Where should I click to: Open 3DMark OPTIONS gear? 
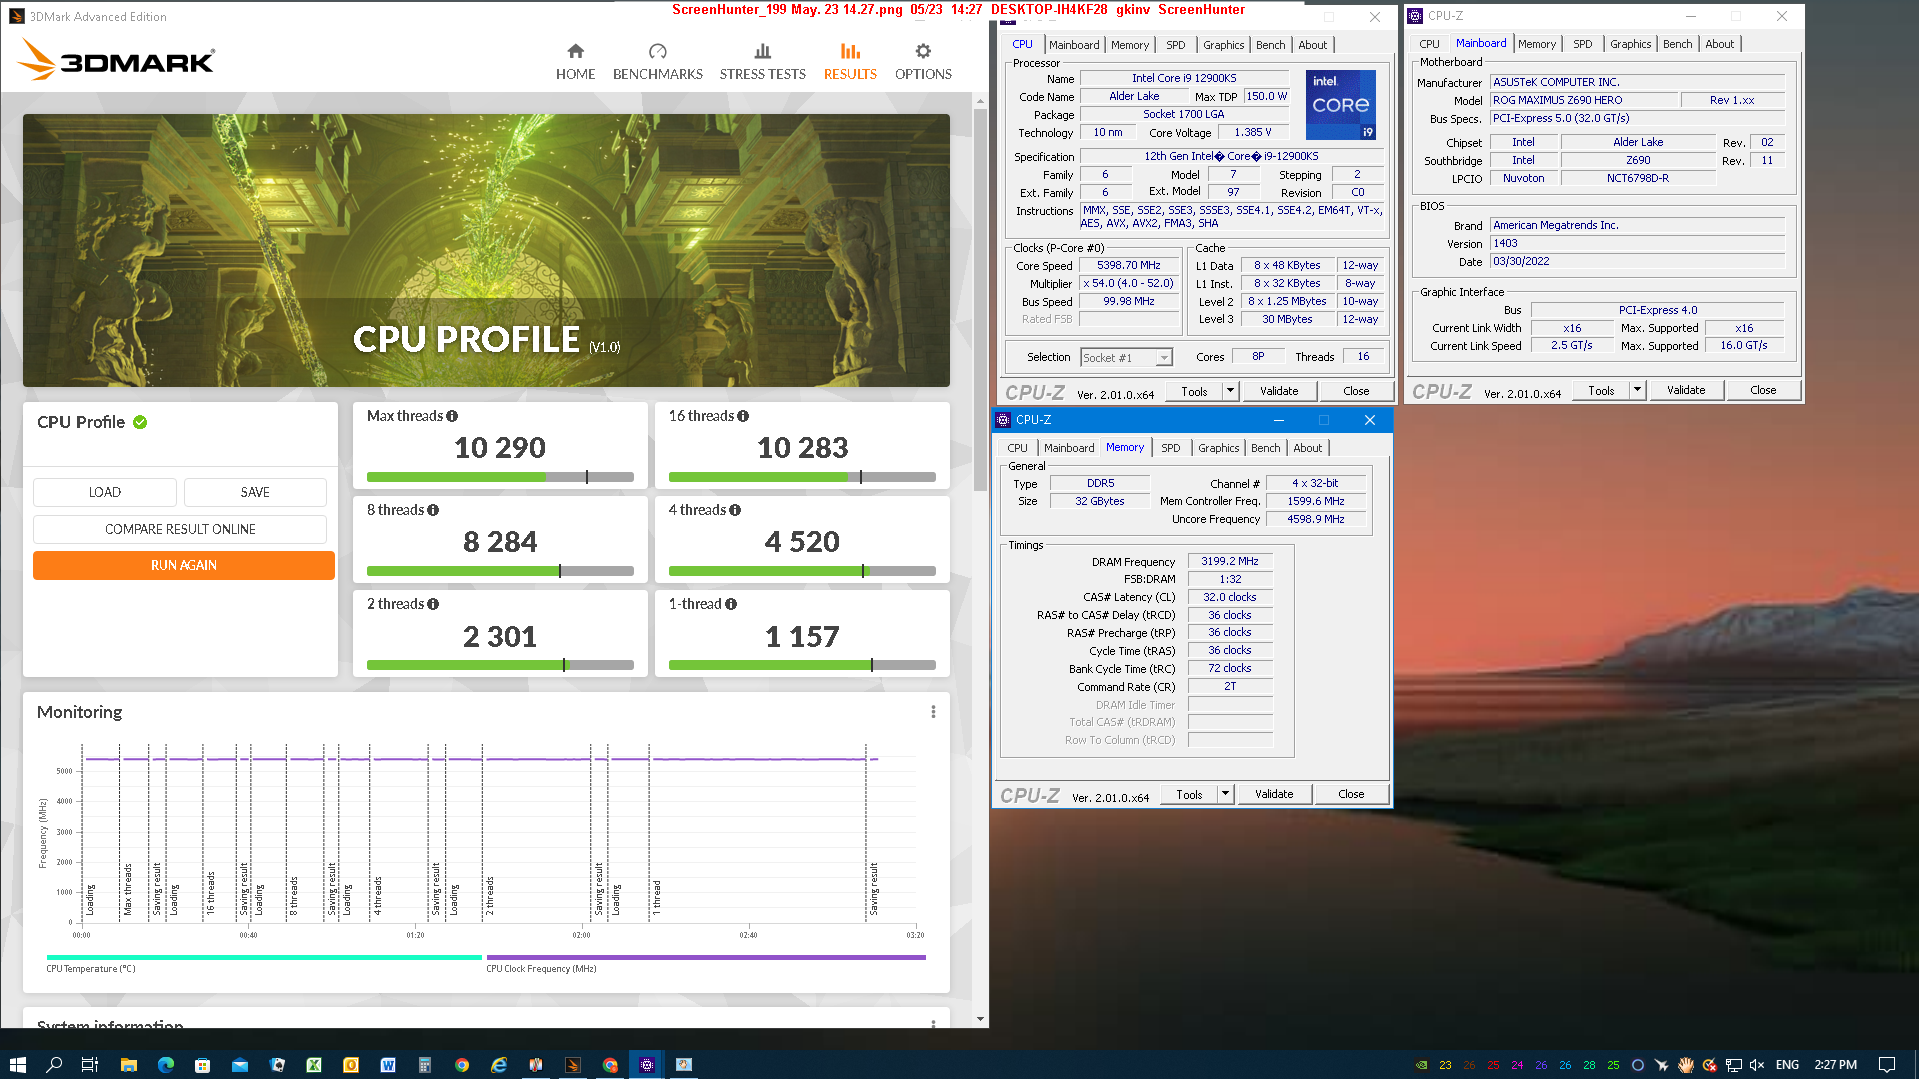923,51
